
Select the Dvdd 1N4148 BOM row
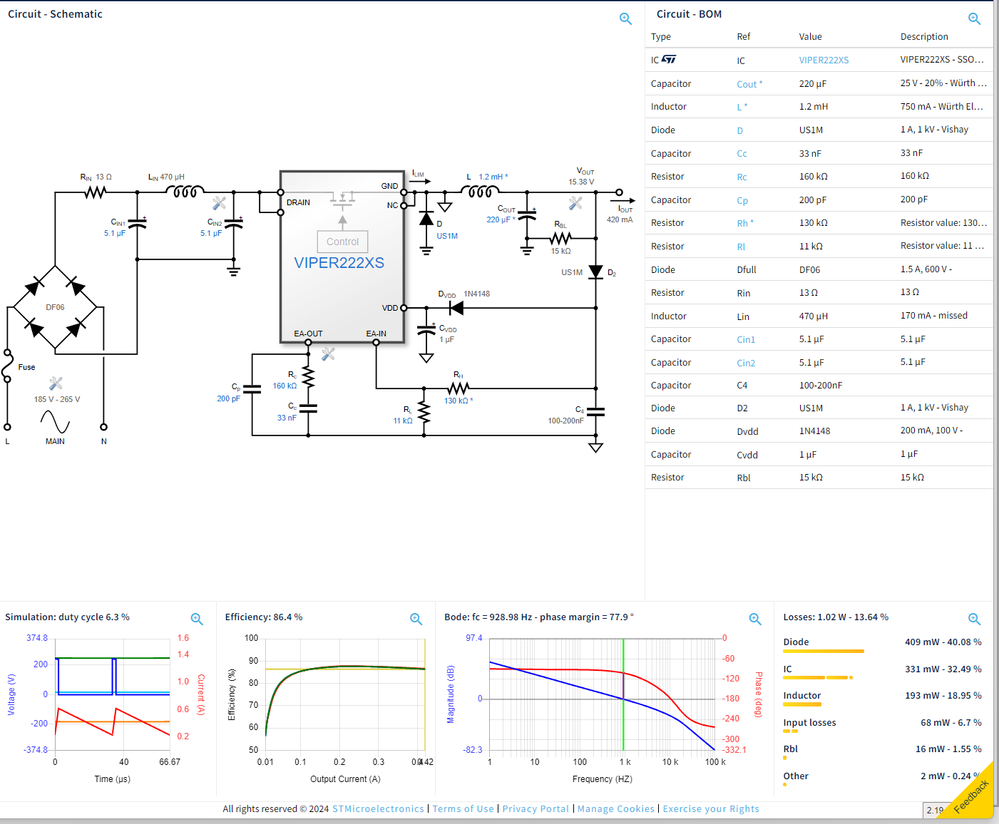(x=819, y=431)
